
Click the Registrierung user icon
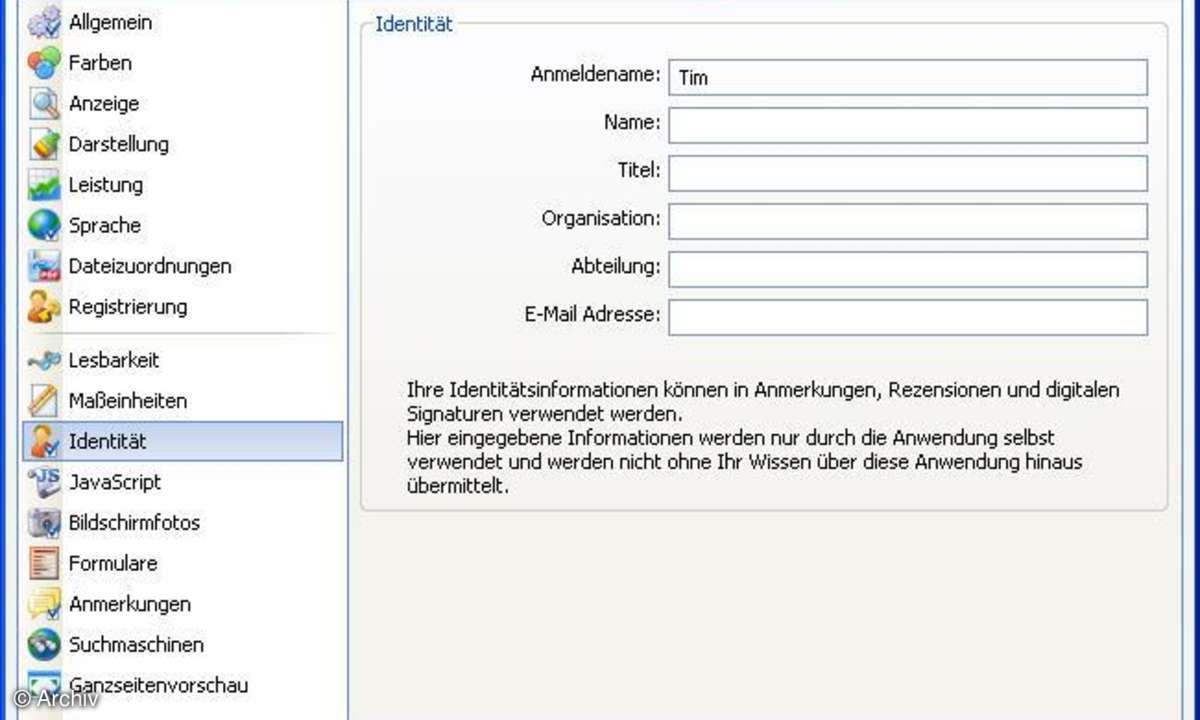point(44,307)
